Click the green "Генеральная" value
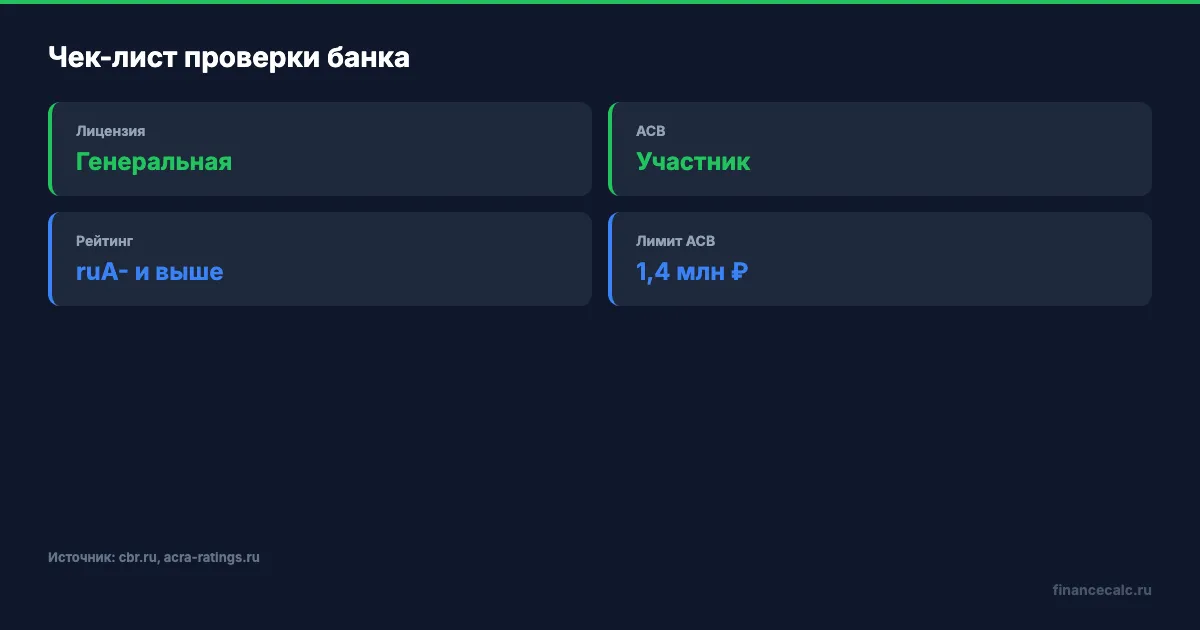1200x630 pixels. pos(154,161)
